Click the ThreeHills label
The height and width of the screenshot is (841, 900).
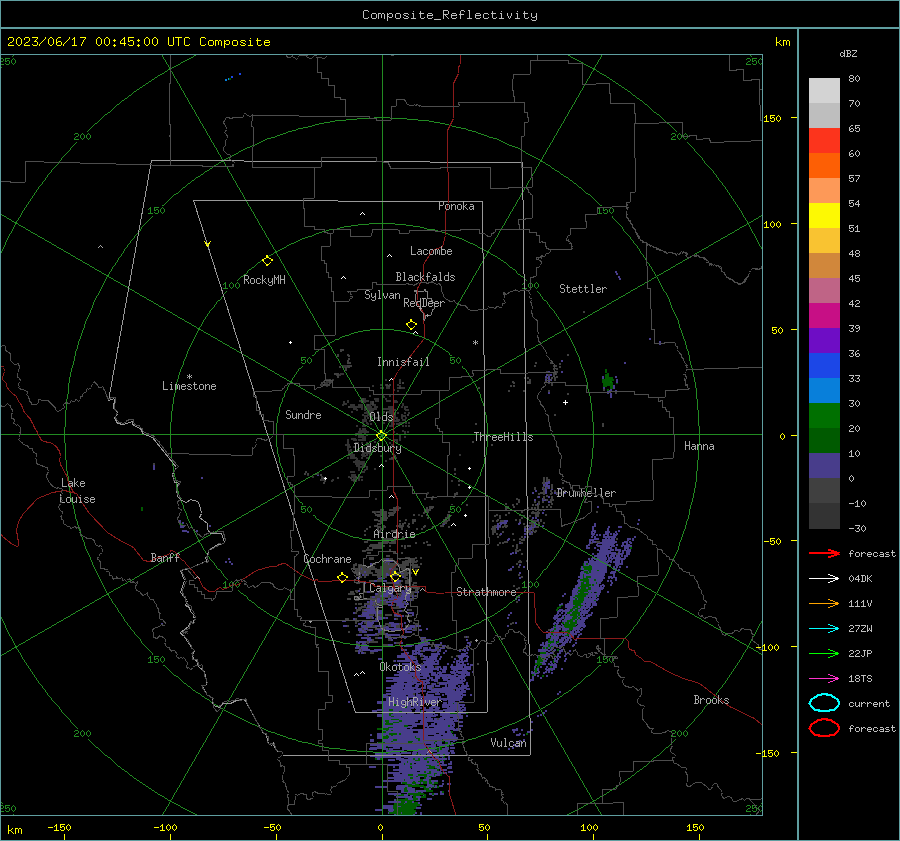[x=503, y=437]
